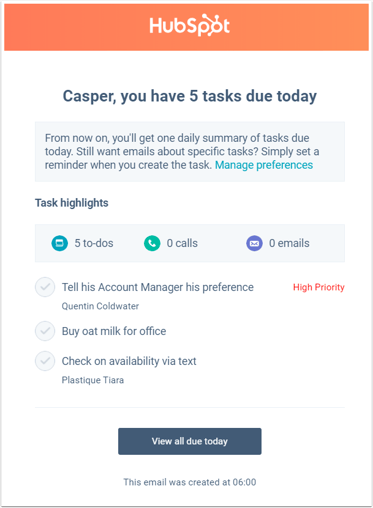
Task: Open the 'Check on availability via text' task
Action: 129,361
